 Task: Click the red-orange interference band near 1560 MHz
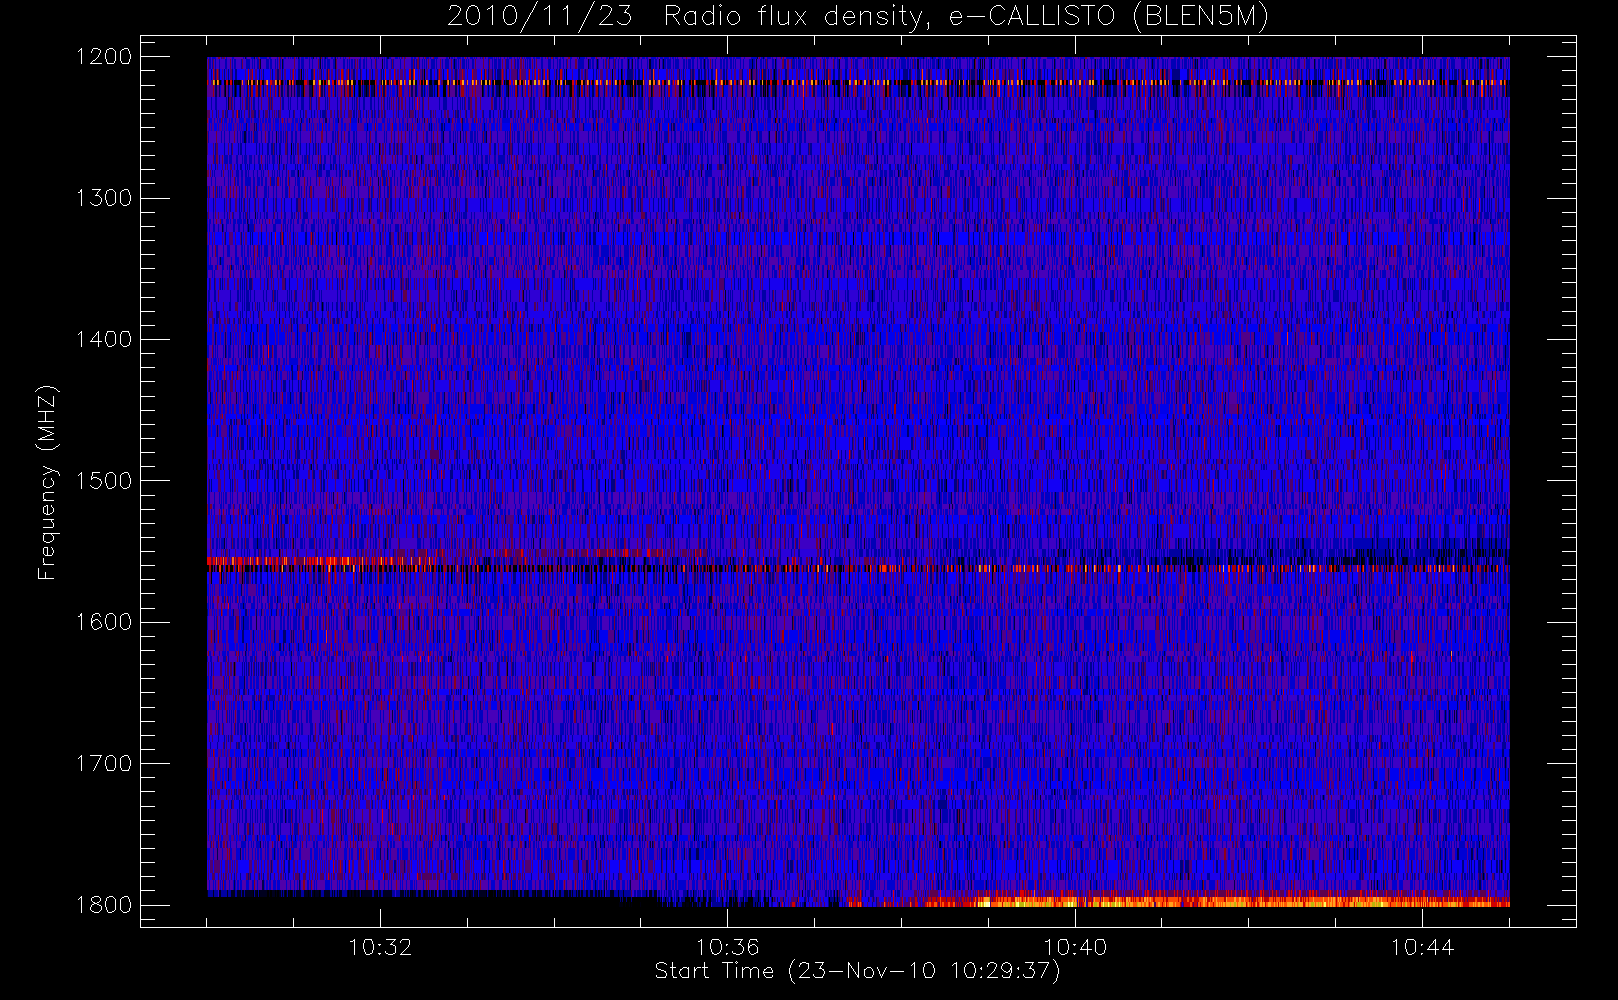click(858, 567)
